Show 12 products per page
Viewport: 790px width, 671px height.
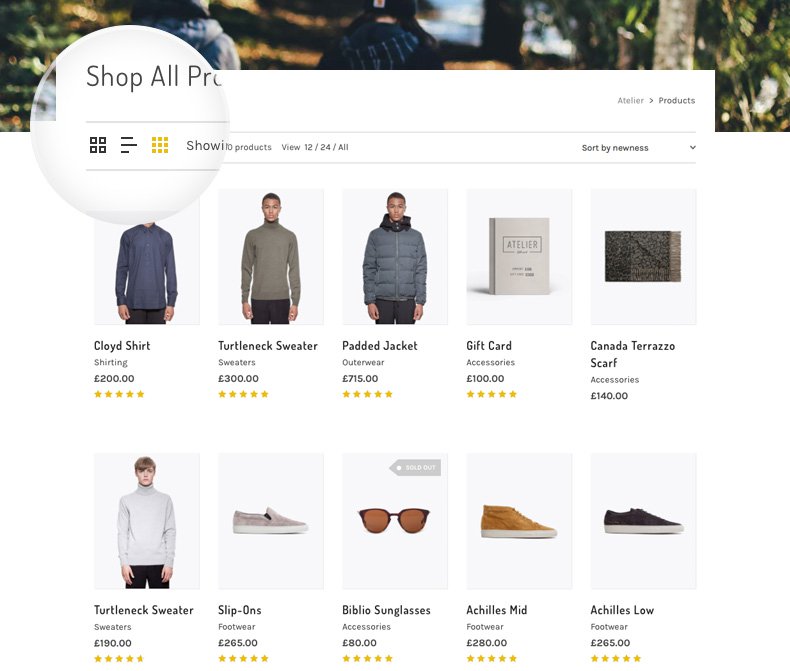[309, 147]
